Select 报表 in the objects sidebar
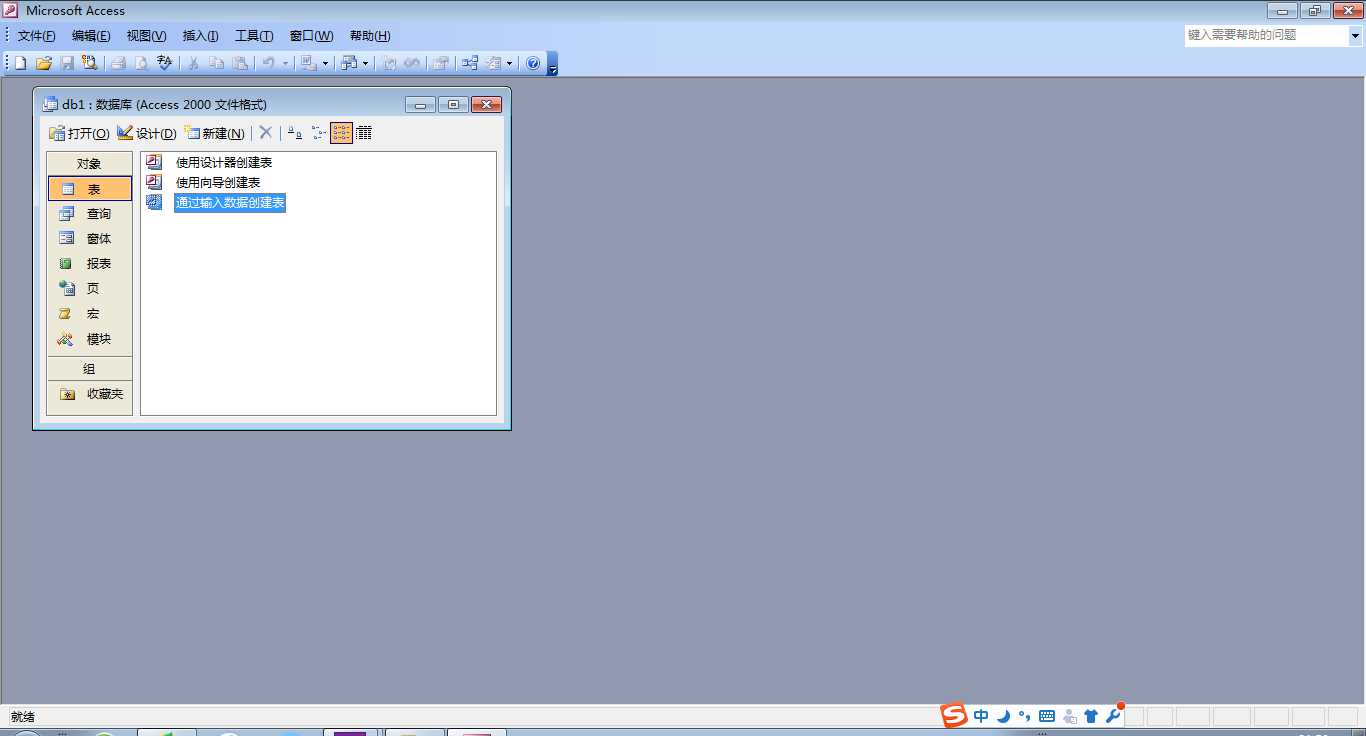The width and height of the screenshot is (1366, 736). click(90, 264)
